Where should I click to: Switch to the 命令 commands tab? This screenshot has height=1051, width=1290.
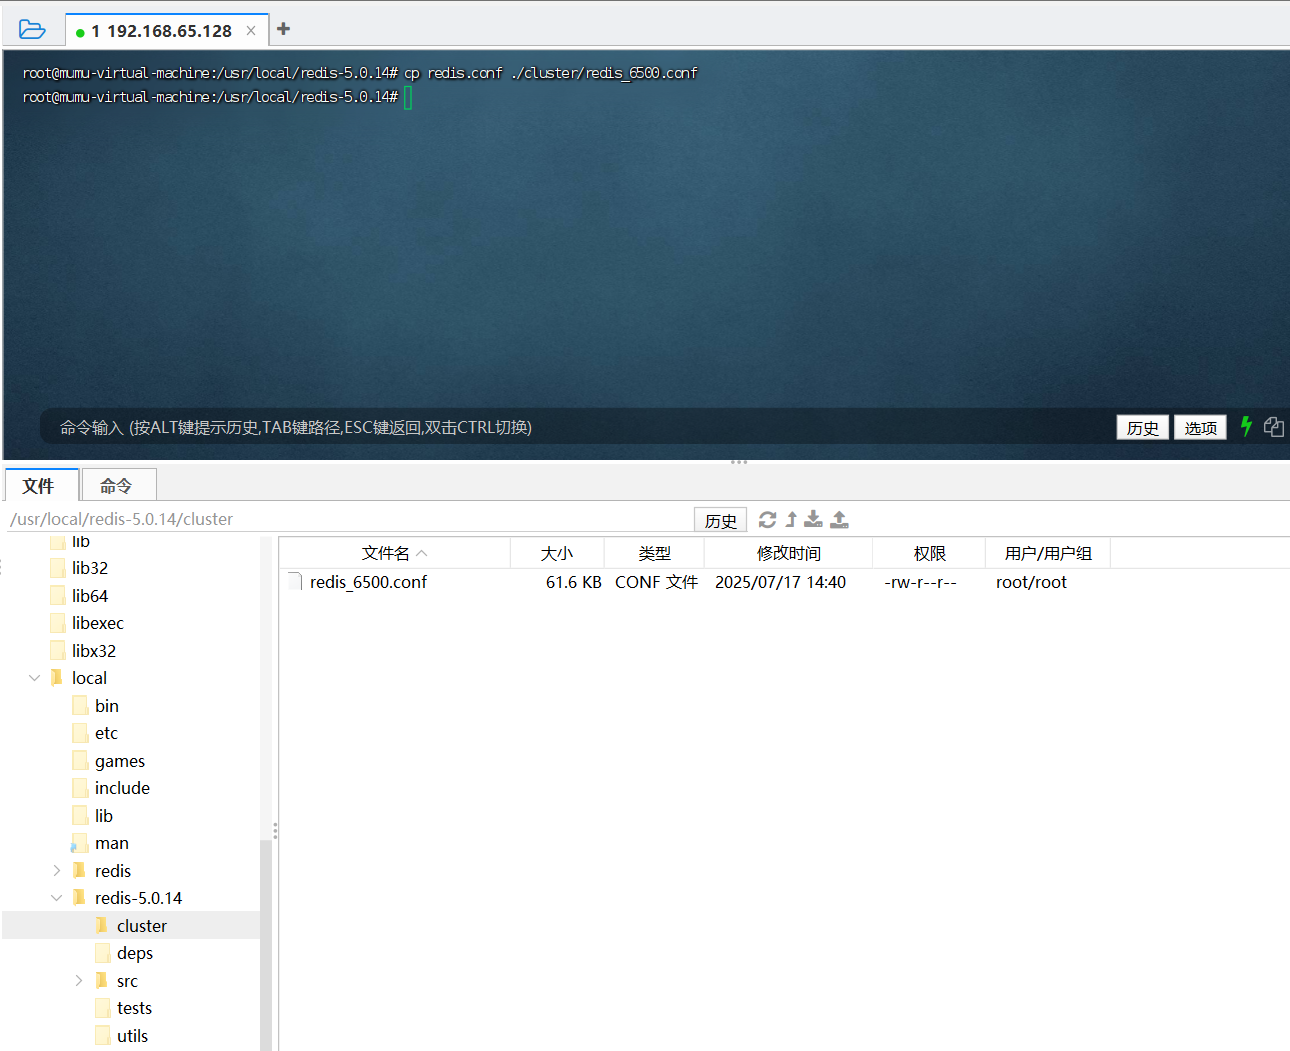coord(118,485)
